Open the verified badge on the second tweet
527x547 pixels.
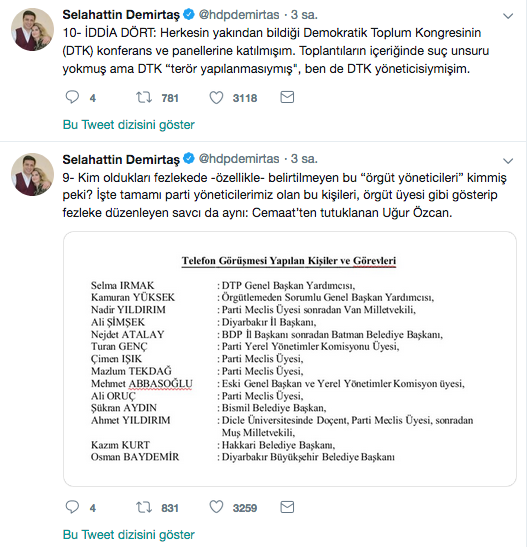click(x=189, y=159)
